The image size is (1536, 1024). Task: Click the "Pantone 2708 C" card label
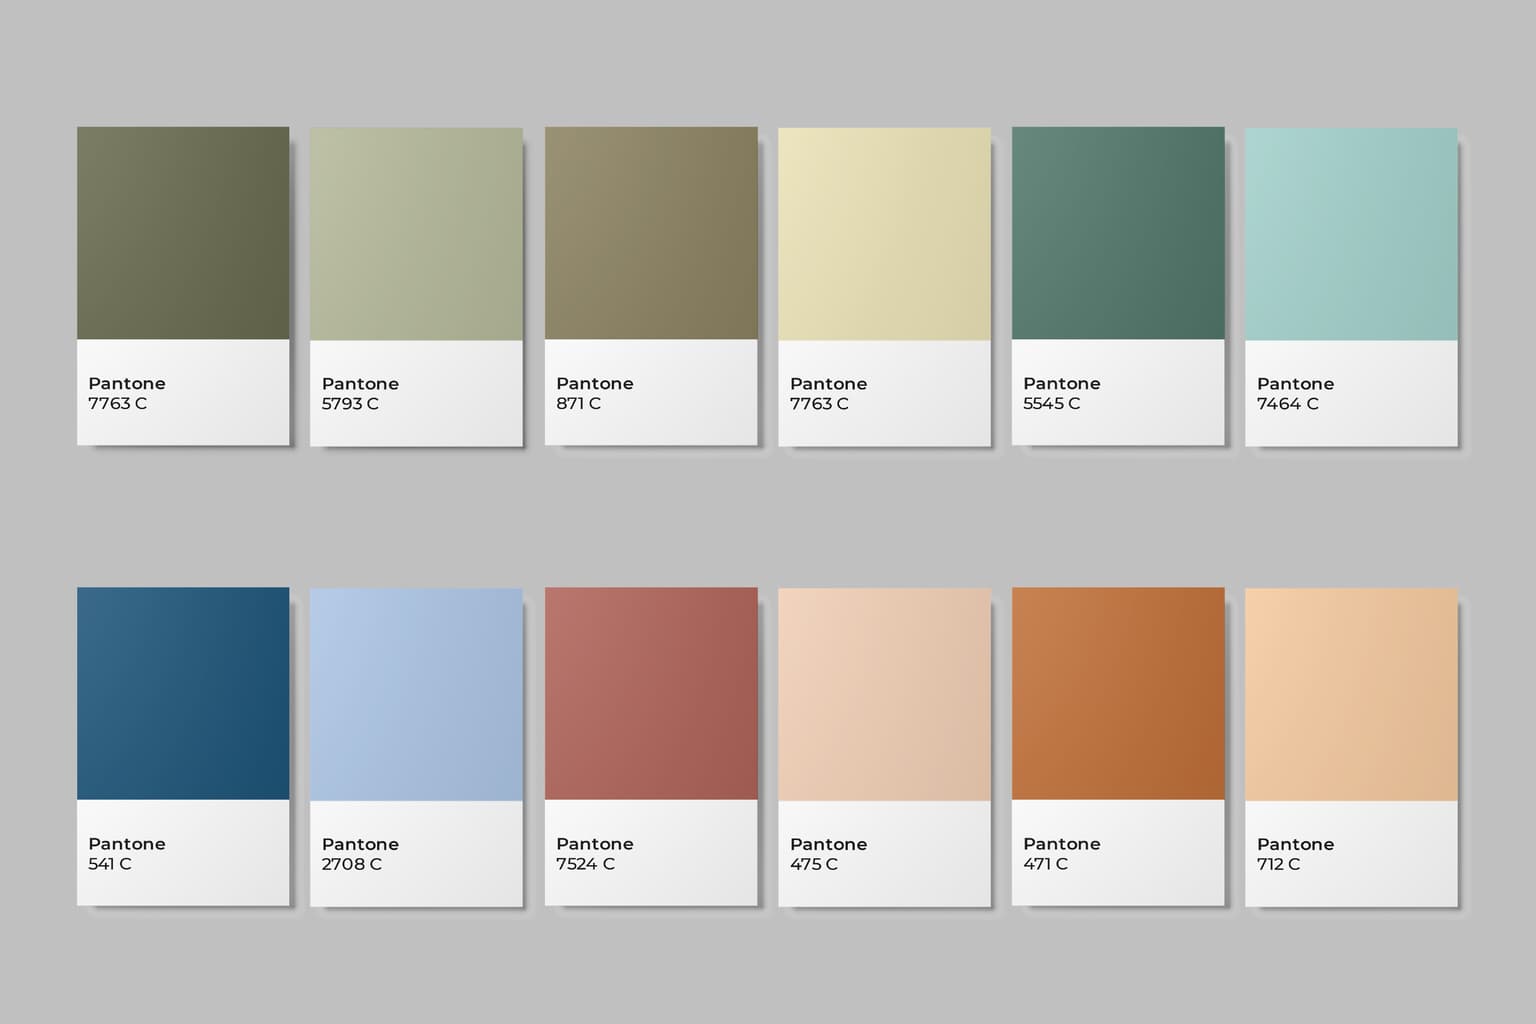click(x=360, y=854)
